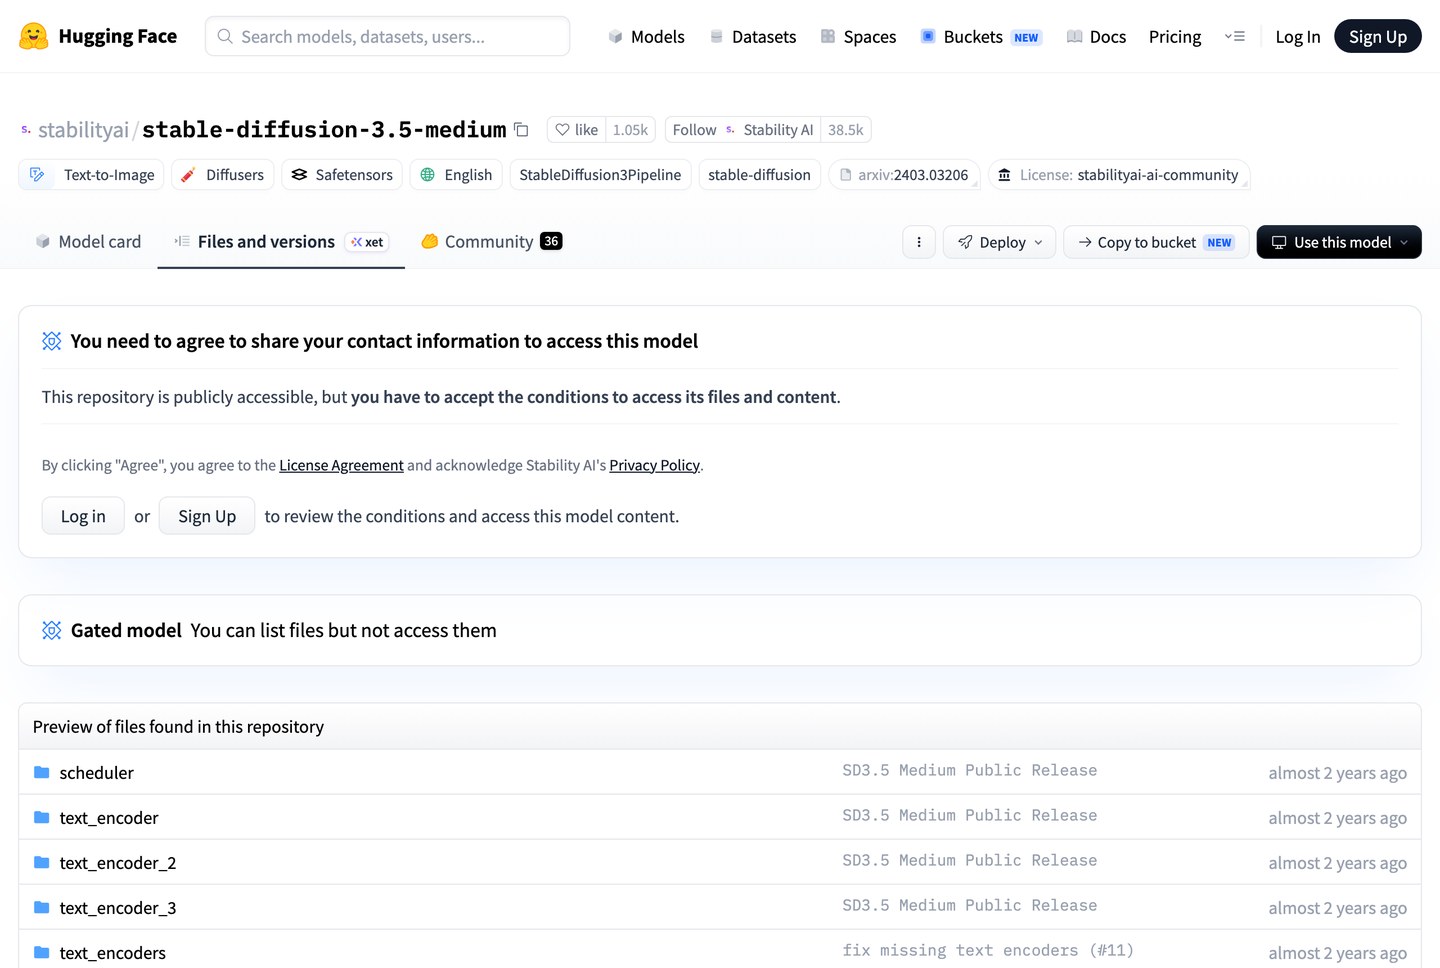Go to the Datasets page

tap(753, 37)
